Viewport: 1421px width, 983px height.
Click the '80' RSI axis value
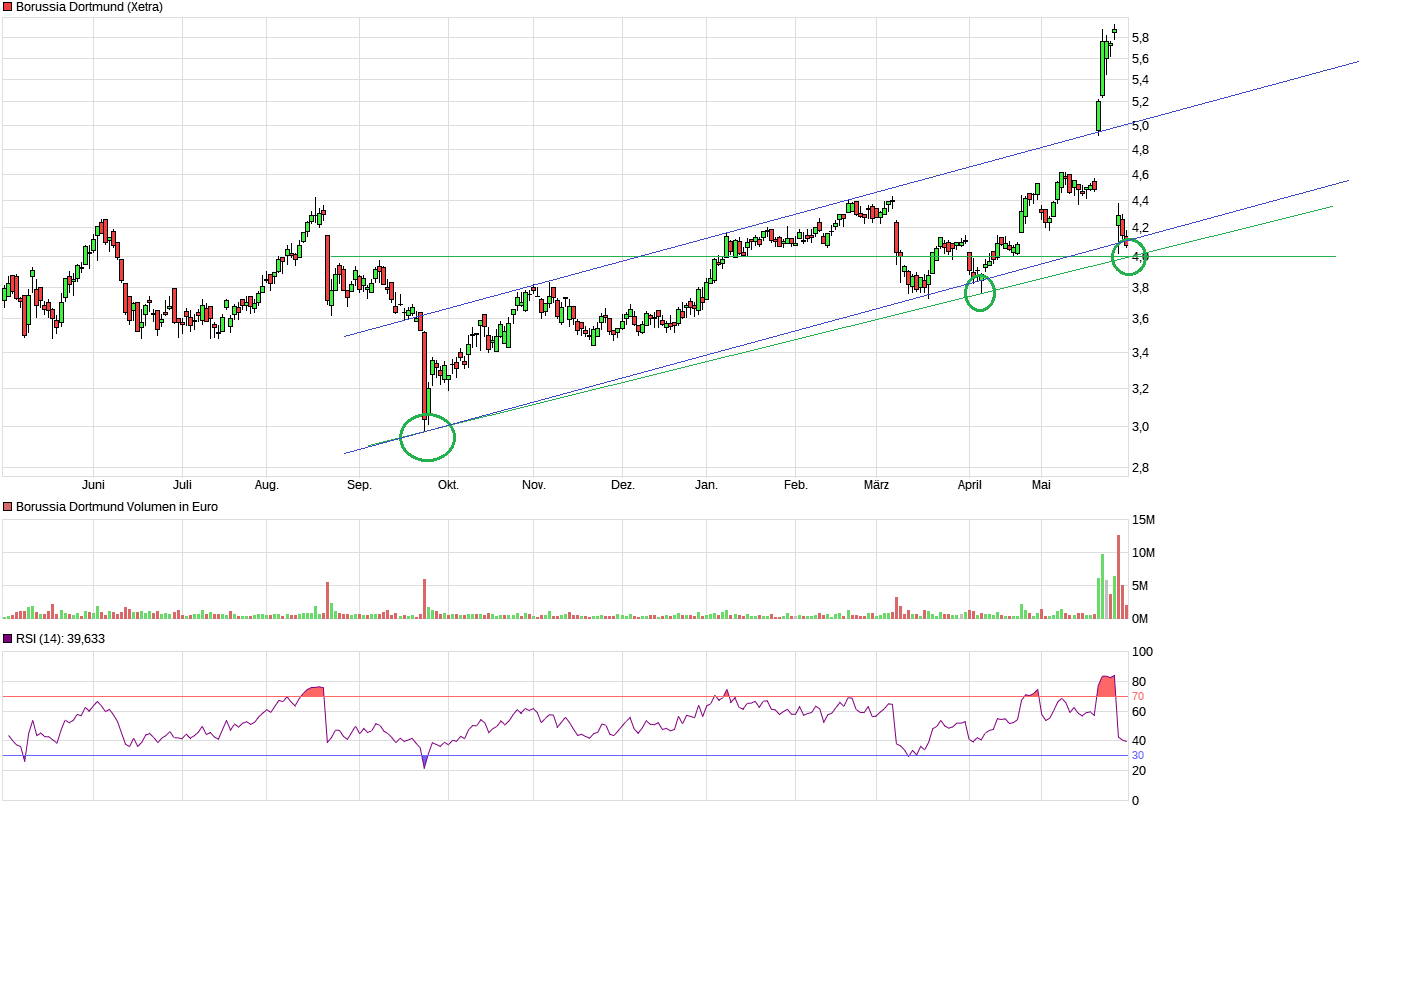tap(1138, 682)
